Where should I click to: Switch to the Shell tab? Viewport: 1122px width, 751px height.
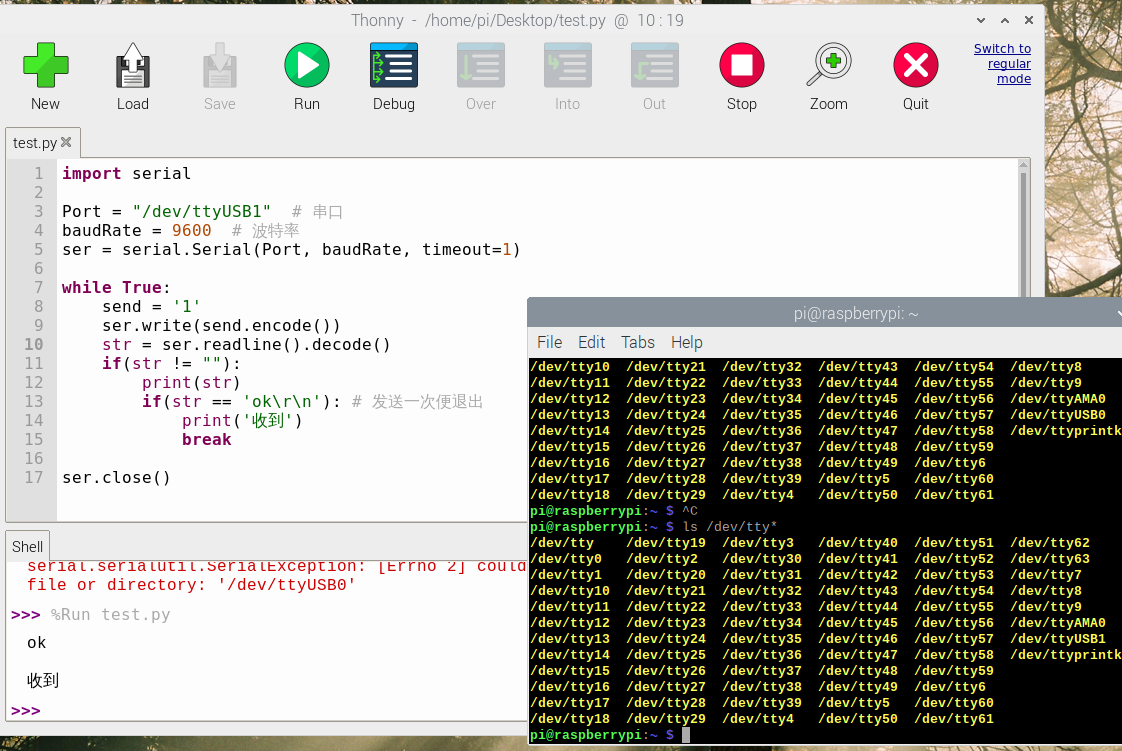pos(27,546)
